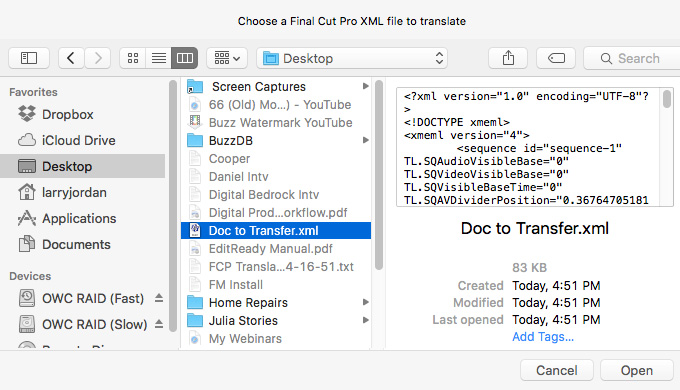The width and height of the screenshot is (680, 390).
Task: Select Dropbox in Favorites sidebar
Action: pyautogui.click(x=82, y=115)
